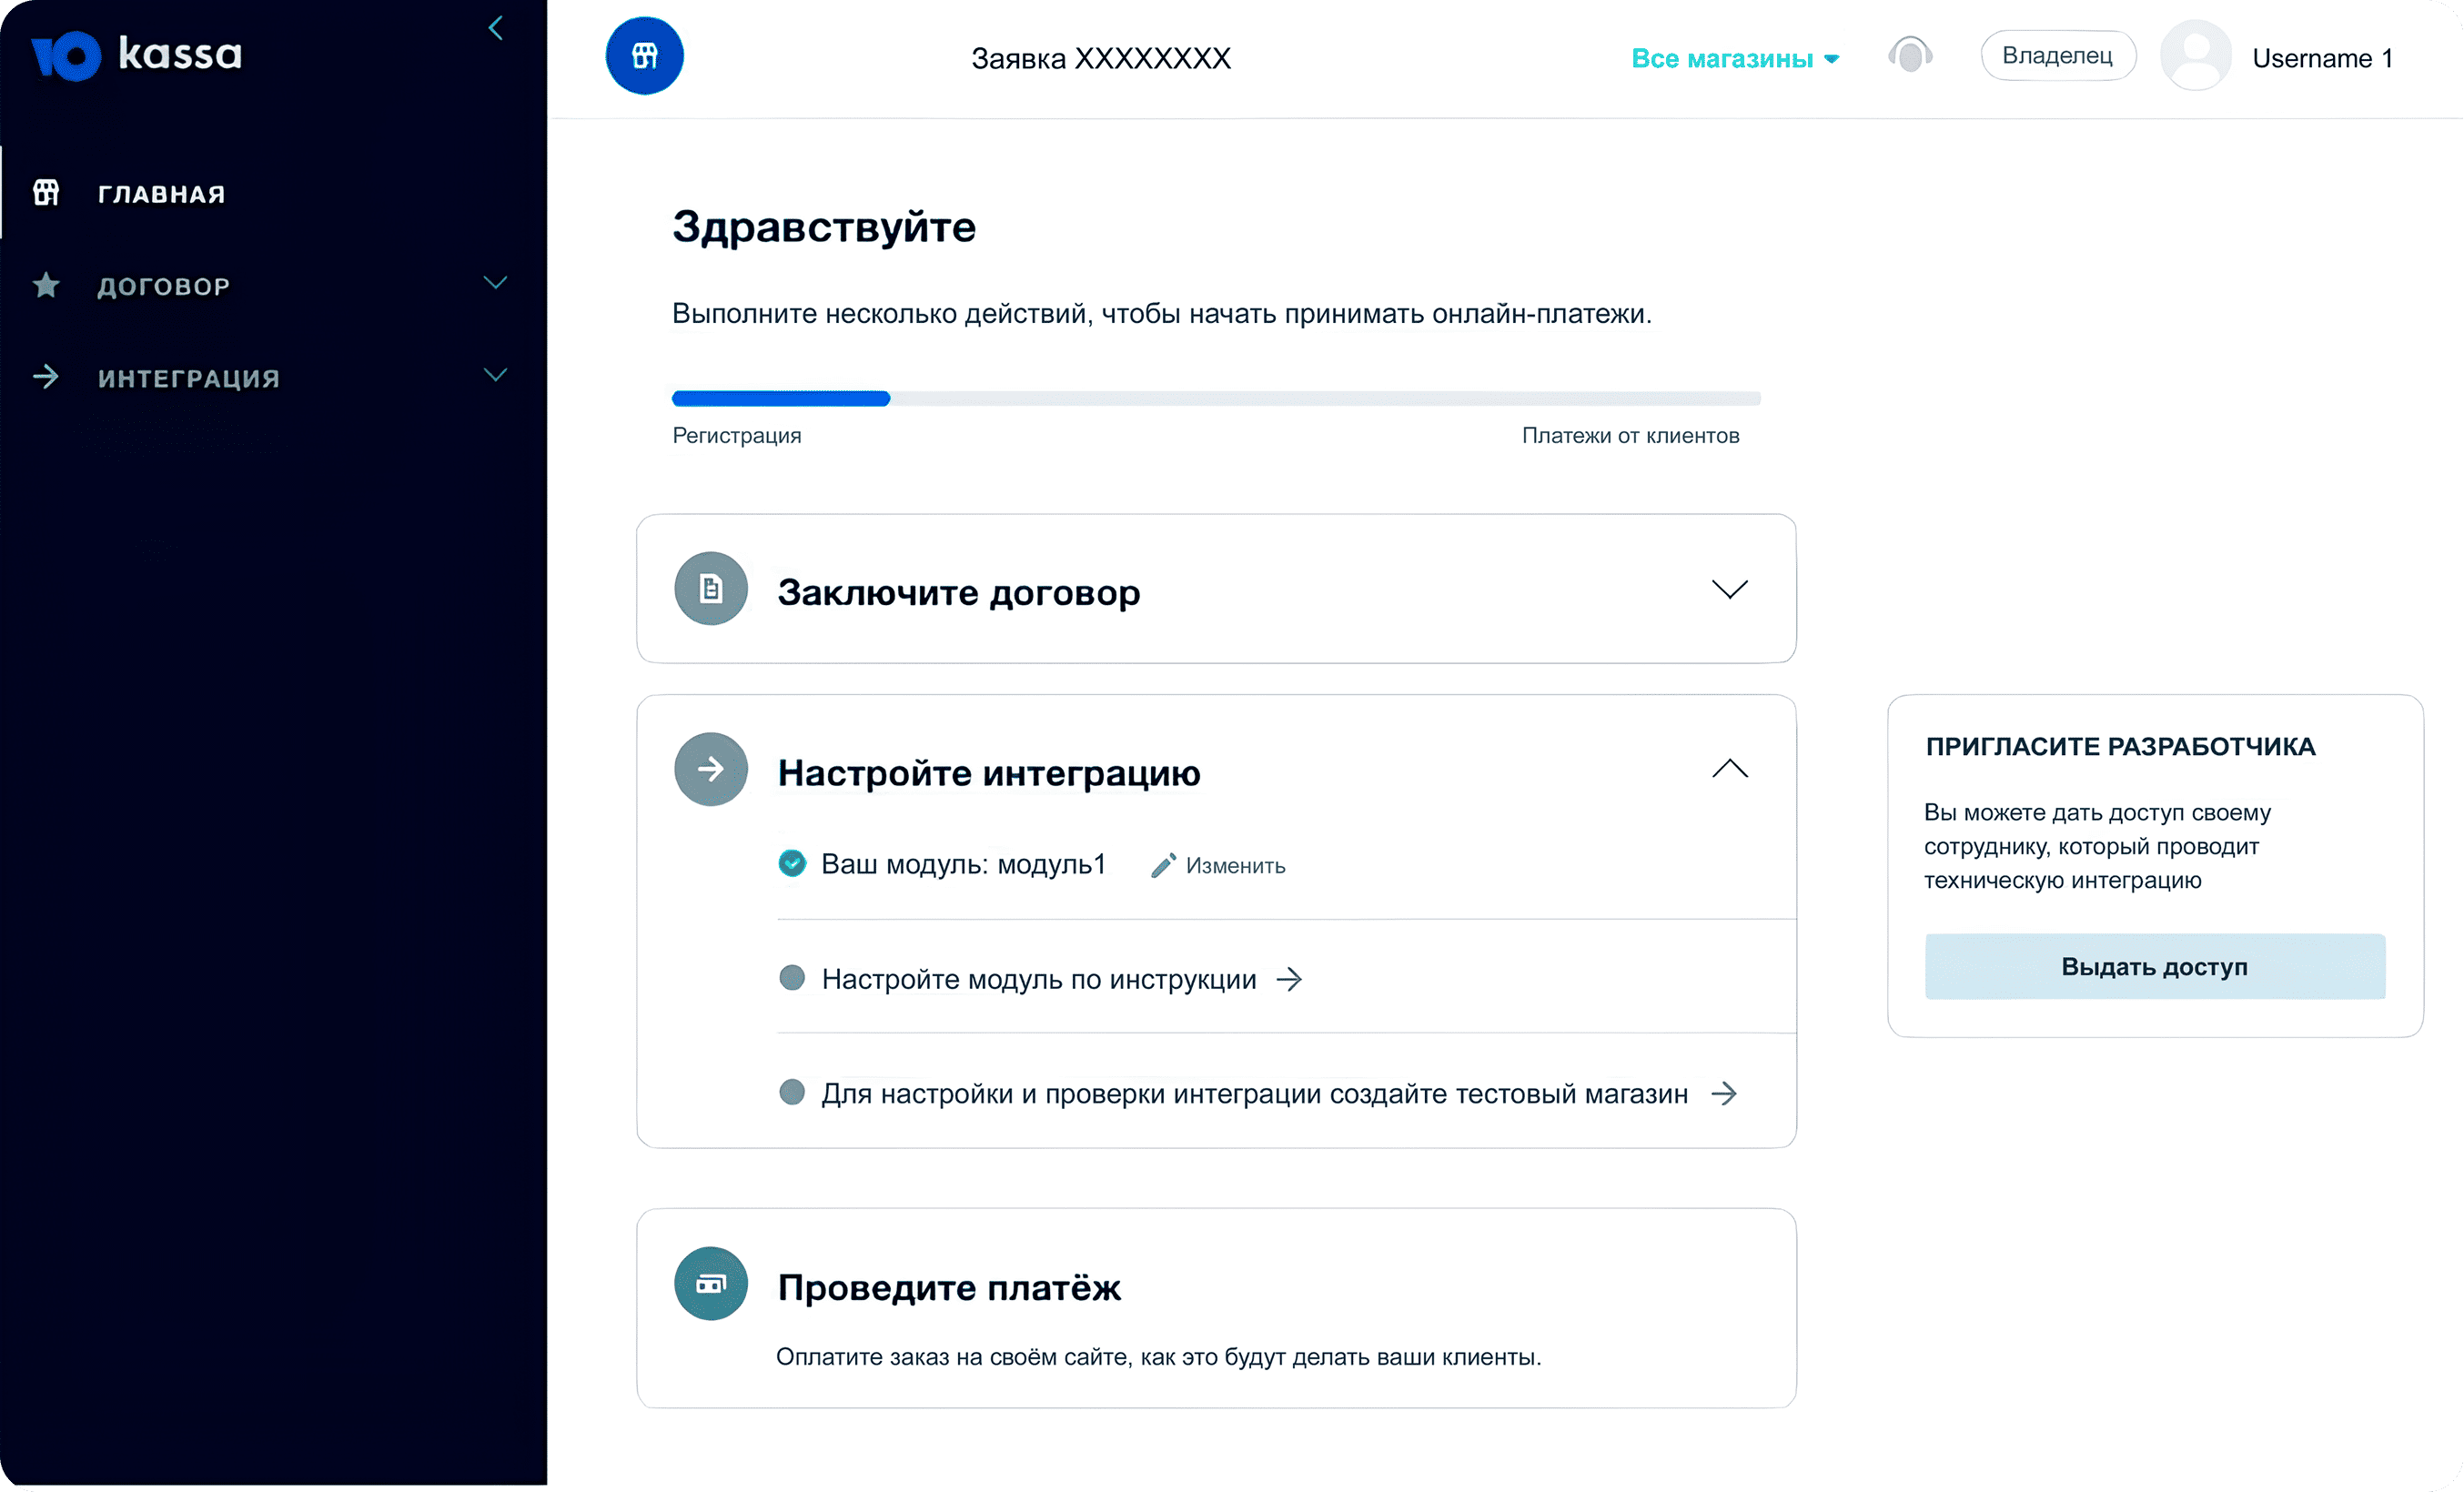
Task: Open the создайте тестовый магазин link
Action: 1255,1093
